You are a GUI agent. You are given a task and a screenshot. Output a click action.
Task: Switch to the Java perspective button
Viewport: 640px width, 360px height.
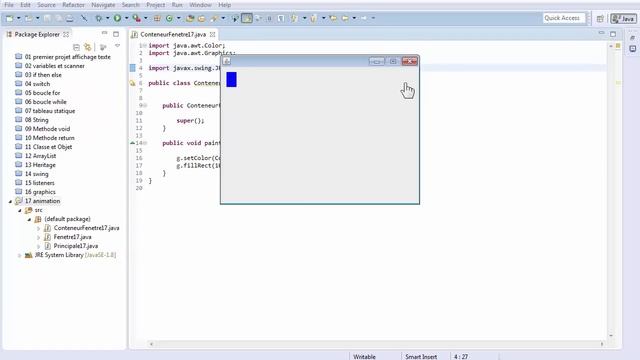click(623, 18)
